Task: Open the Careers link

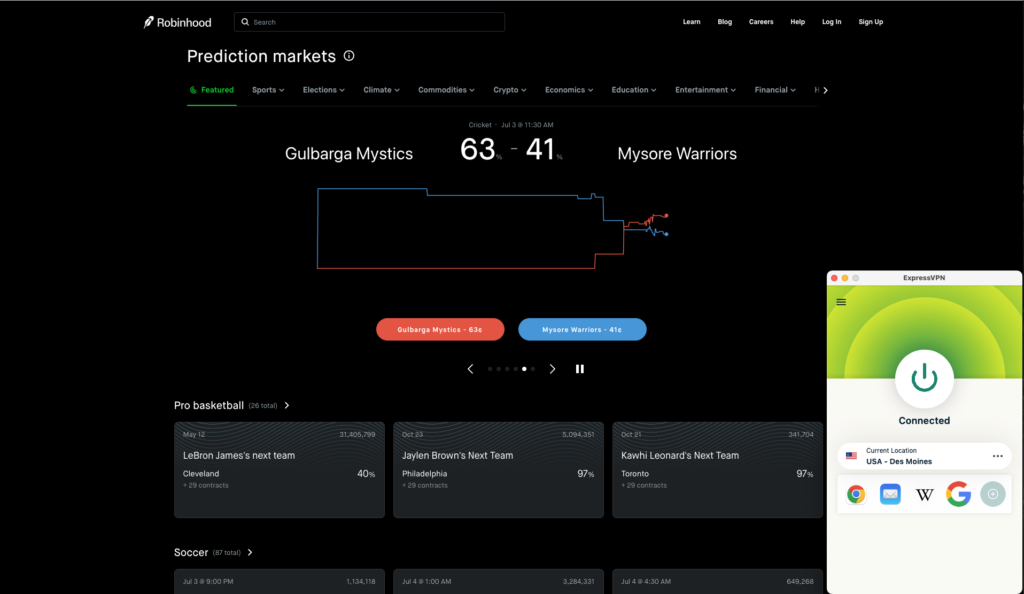Action: coord(761,22)
